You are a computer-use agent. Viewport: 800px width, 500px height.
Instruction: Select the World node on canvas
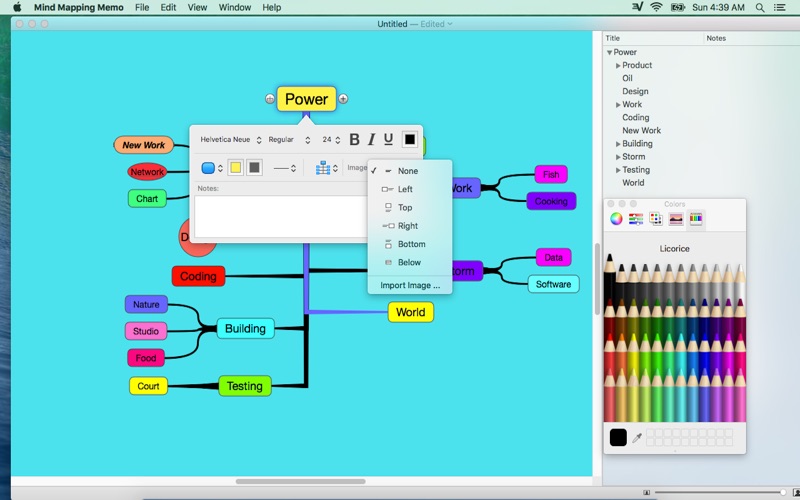(411, 312)
